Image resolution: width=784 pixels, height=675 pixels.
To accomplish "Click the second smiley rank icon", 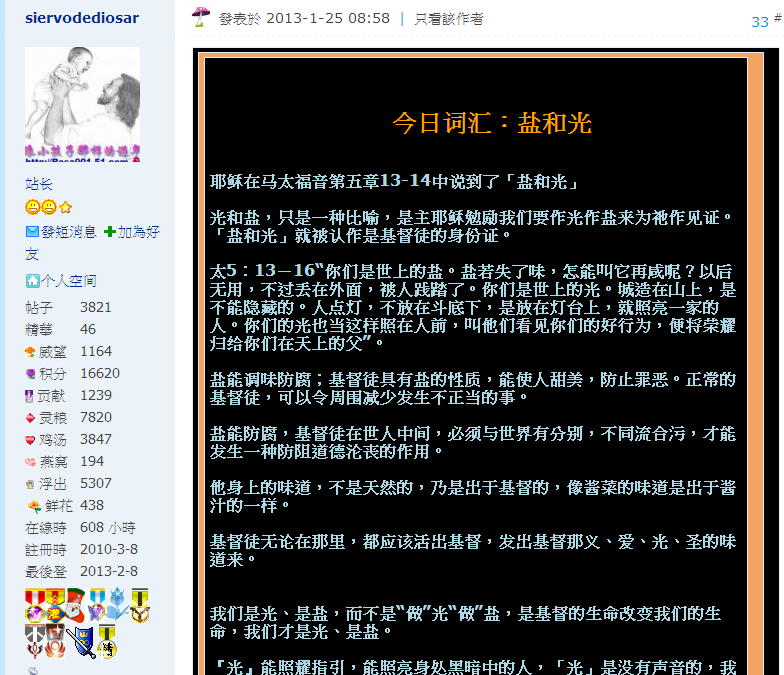I will [48, 206].
